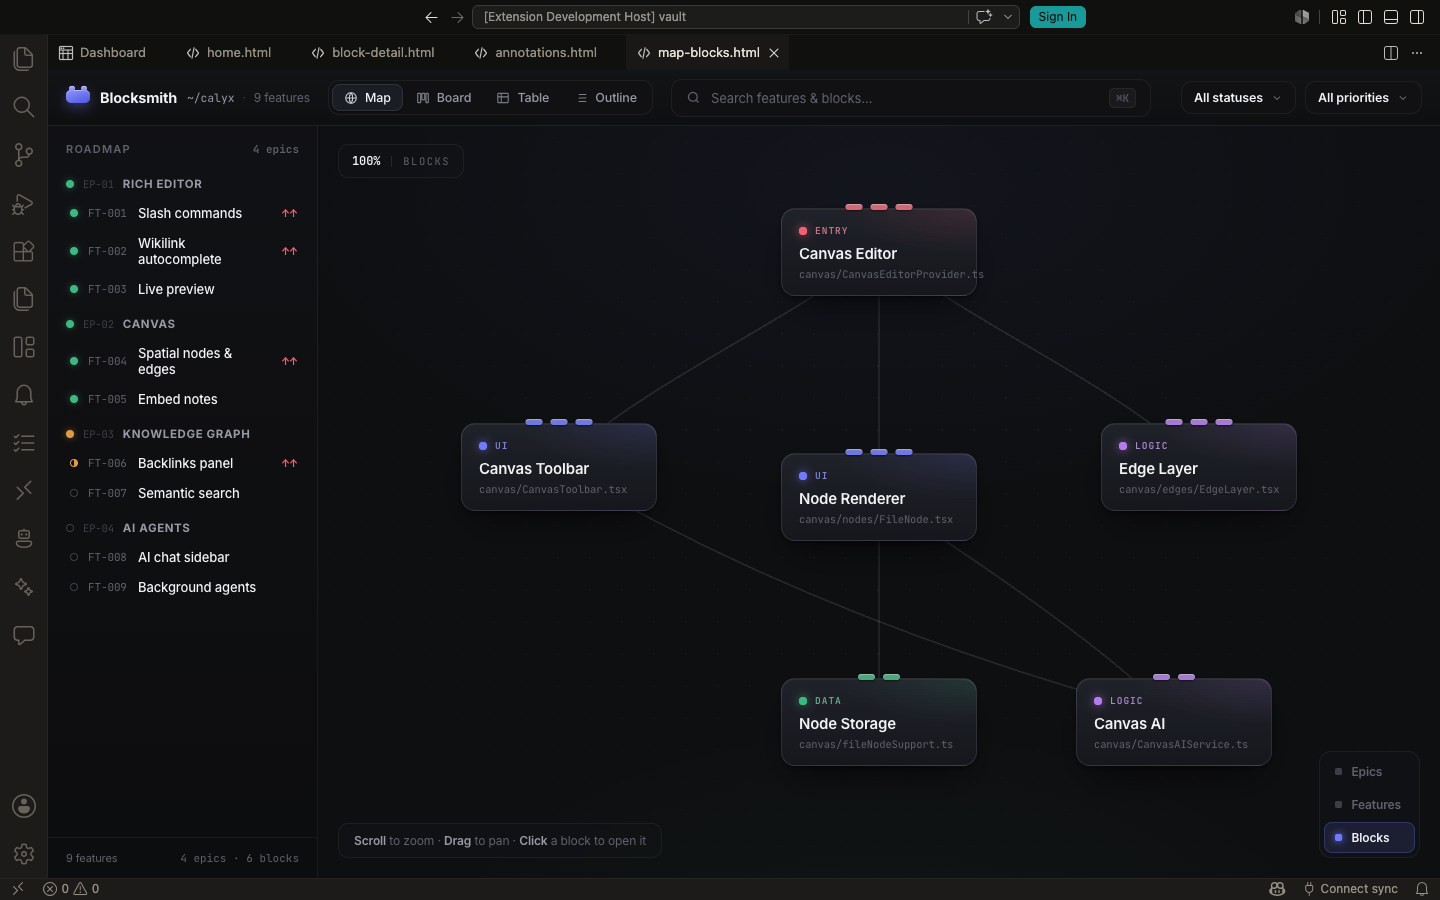Switch map level to Features
The height and width of the screenshot is (900, 1440).
pos(1369,805)
